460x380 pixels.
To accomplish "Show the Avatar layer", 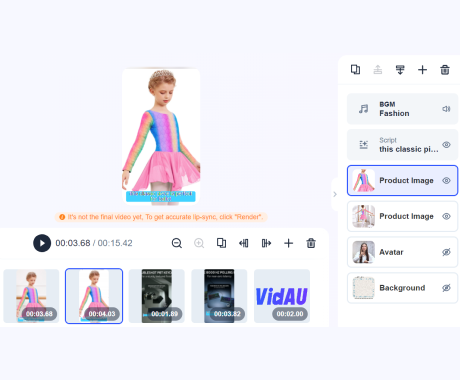I will 446,252.
